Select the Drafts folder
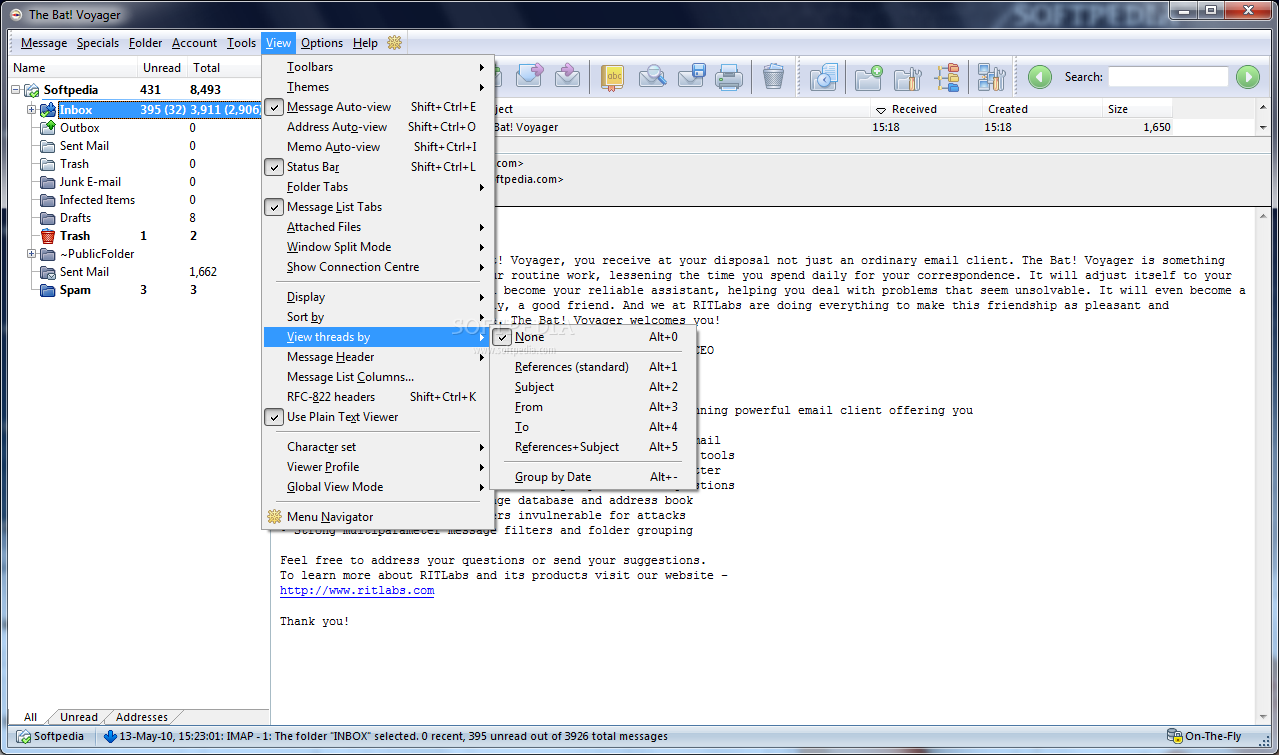This screenshot has height=755, width=1279. pos(75,218)
